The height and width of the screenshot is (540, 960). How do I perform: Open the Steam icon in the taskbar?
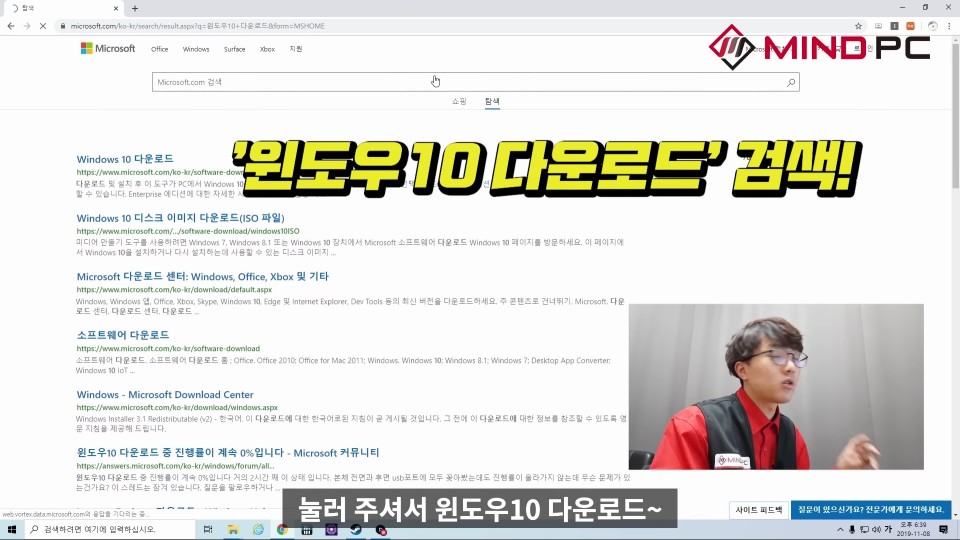pyautogui.click(x=356, y=529)
